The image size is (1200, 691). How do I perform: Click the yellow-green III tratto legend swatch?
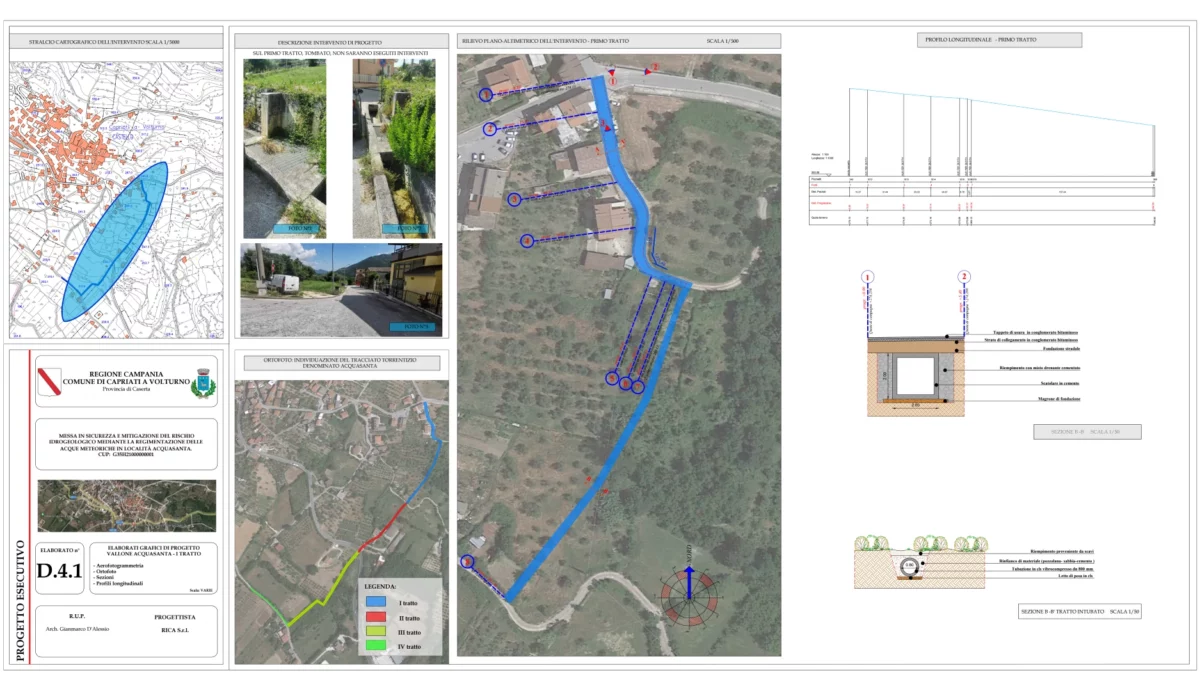pyautogui.click(x=378, y=632)
